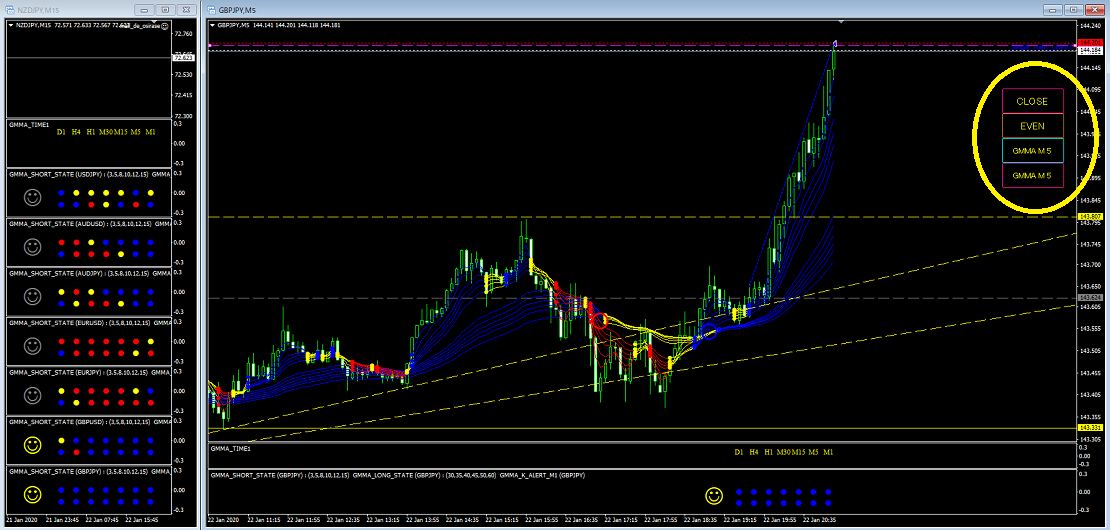Click the smiley face in the AUDUSD panel

[x=31, y=247]
